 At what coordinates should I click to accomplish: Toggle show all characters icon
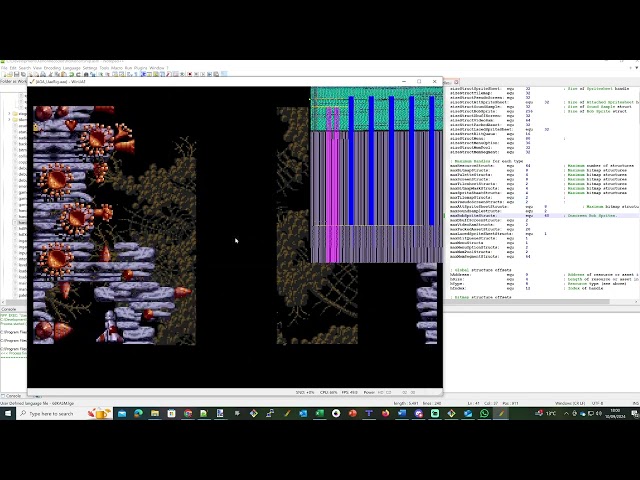coord(136,74)
